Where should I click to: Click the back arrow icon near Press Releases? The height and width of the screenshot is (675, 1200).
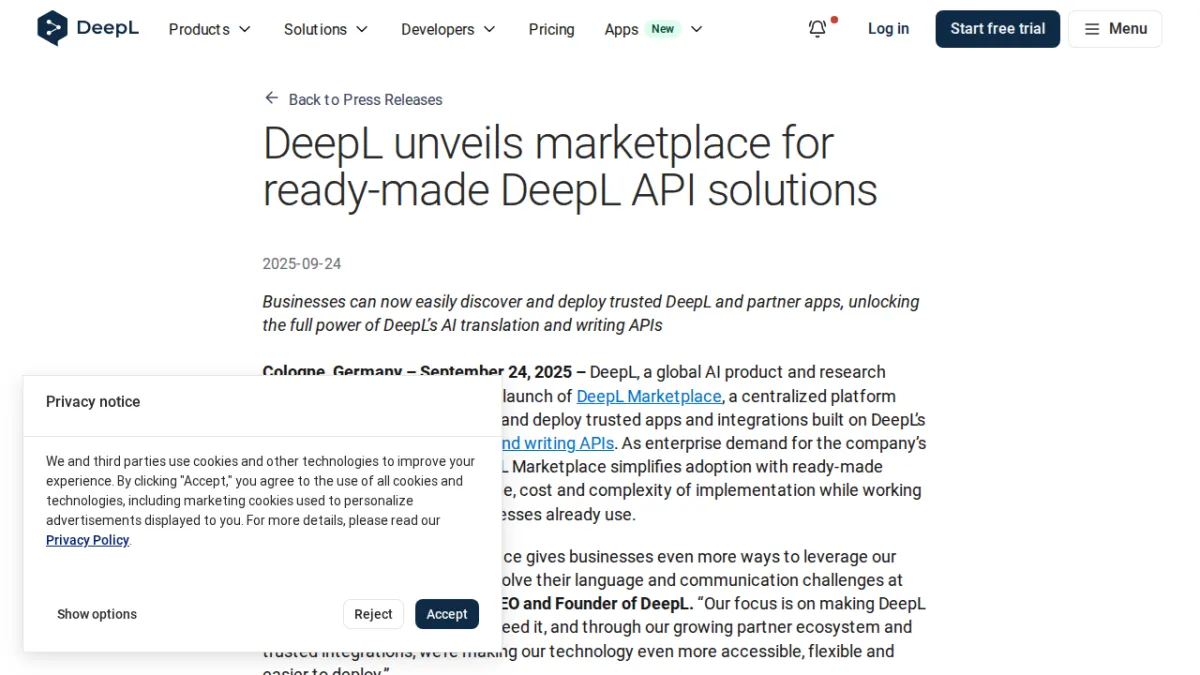[271, 98]
